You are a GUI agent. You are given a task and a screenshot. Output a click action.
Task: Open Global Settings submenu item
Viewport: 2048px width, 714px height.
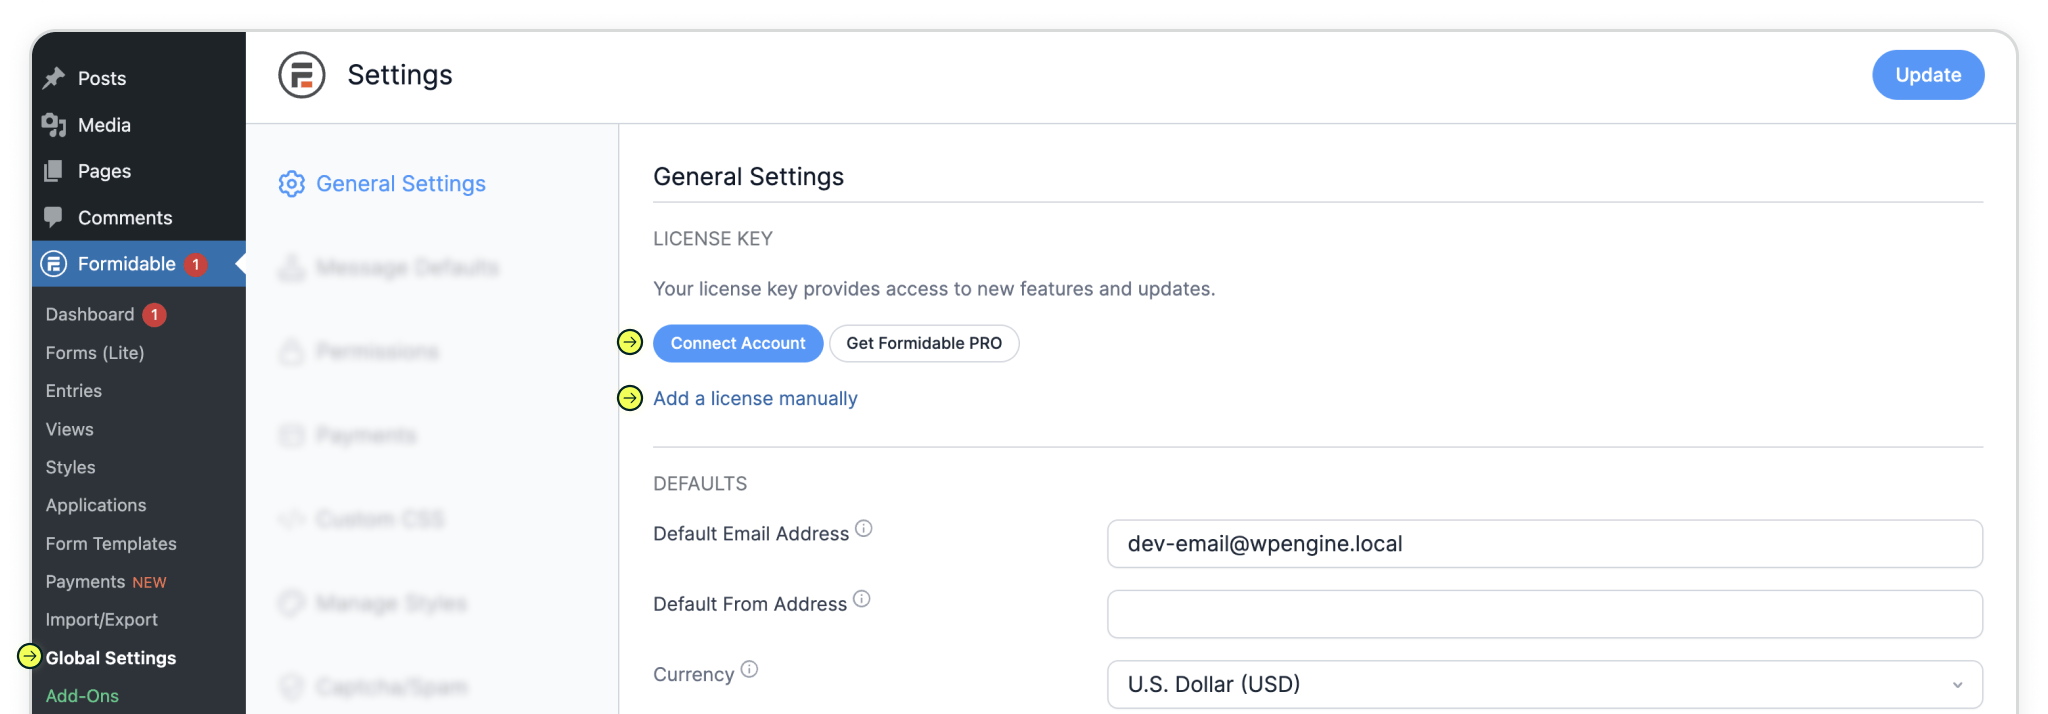click(111, 658)
